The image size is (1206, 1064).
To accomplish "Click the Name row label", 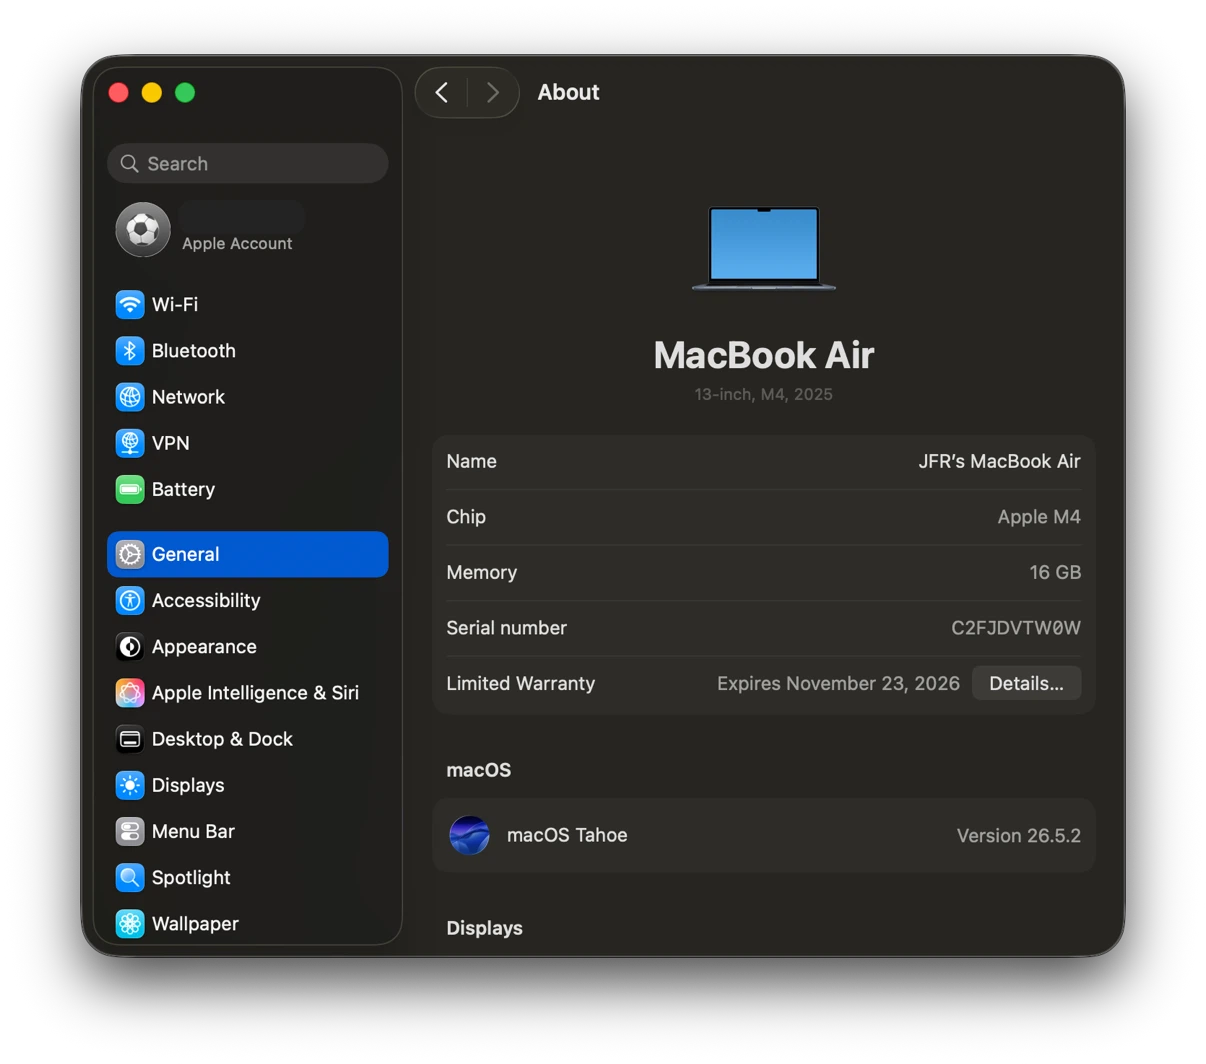I will click(x=472, y=461).
